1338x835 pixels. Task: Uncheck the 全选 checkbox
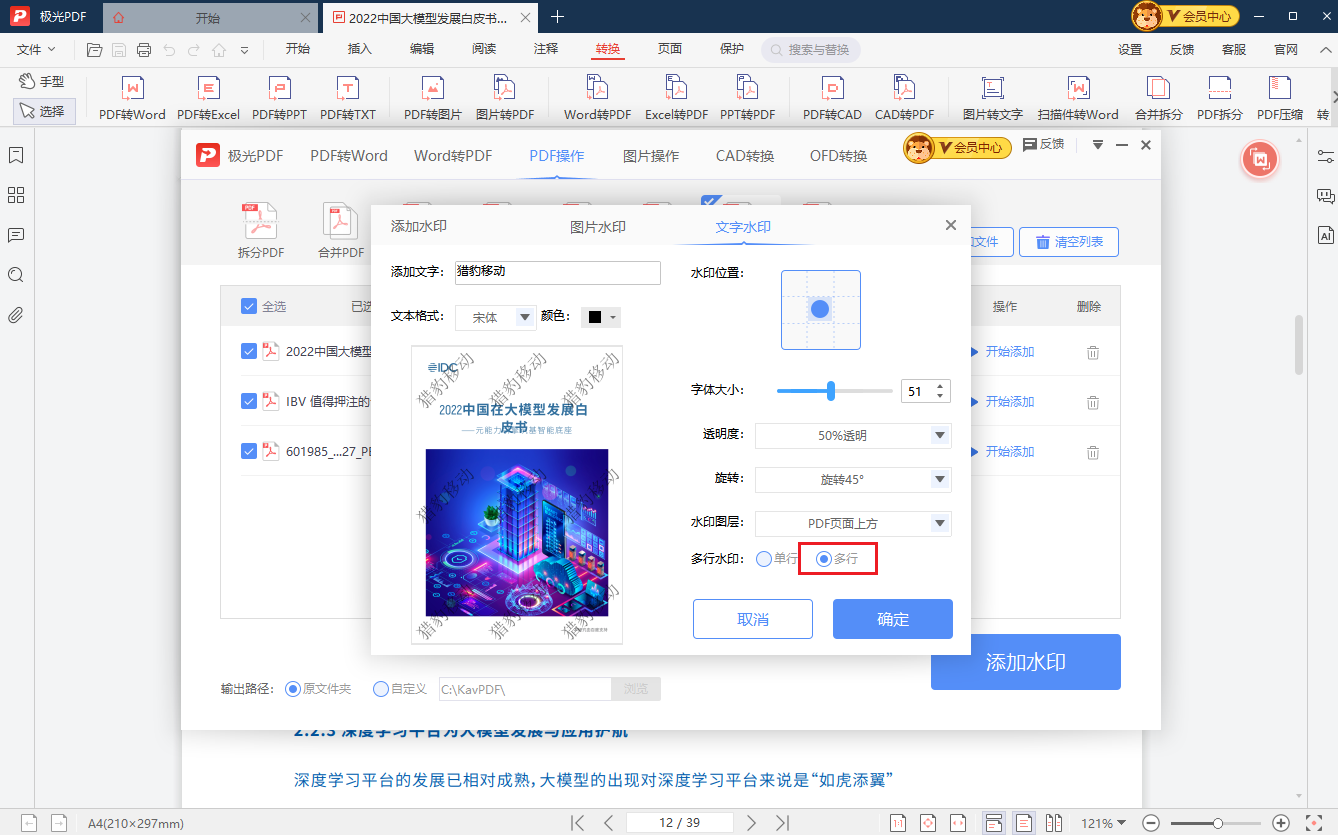click(x=248, y=306)
